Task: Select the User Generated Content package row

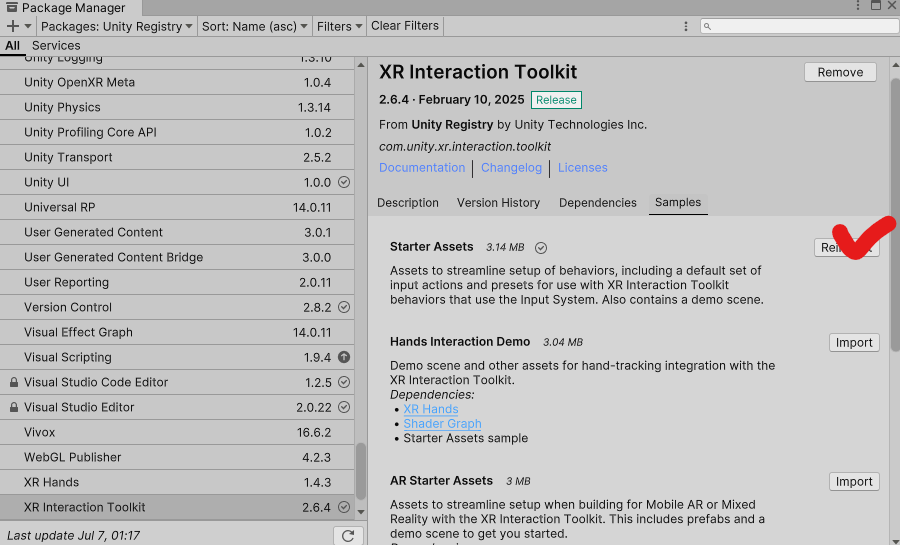Action: coord(177,232)
